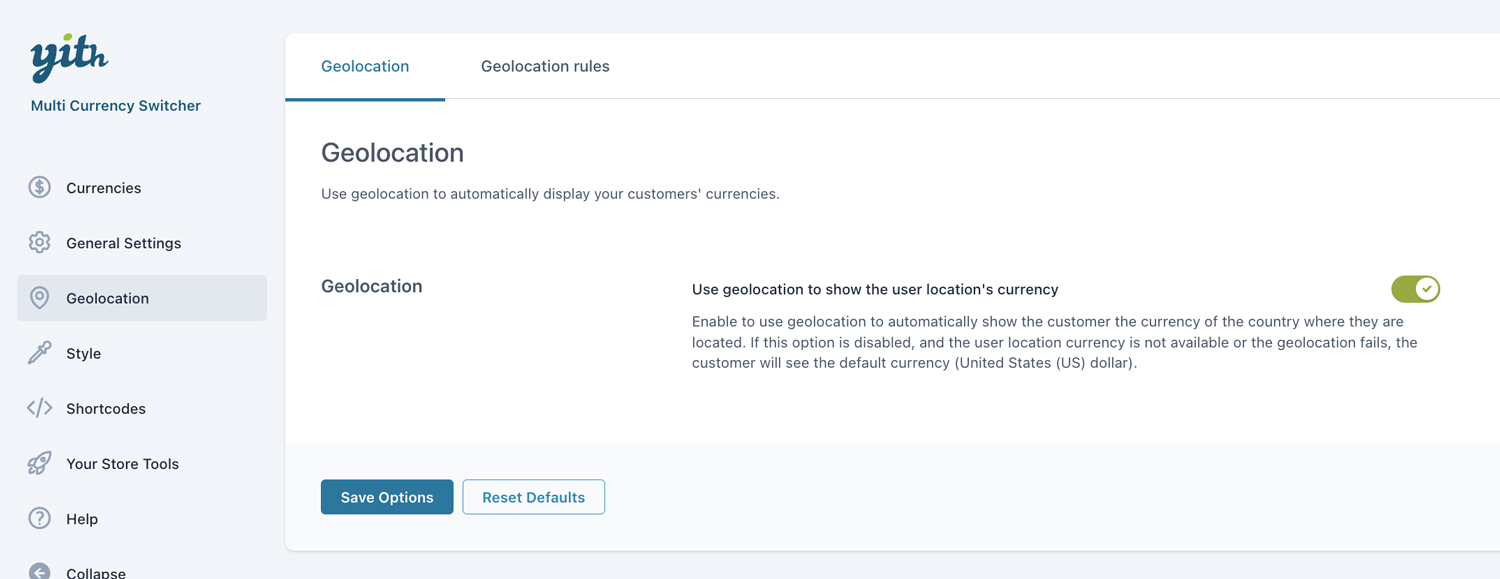The image size is (1500, 579).
Task: Go to Style using its text label
Action: 83,353
